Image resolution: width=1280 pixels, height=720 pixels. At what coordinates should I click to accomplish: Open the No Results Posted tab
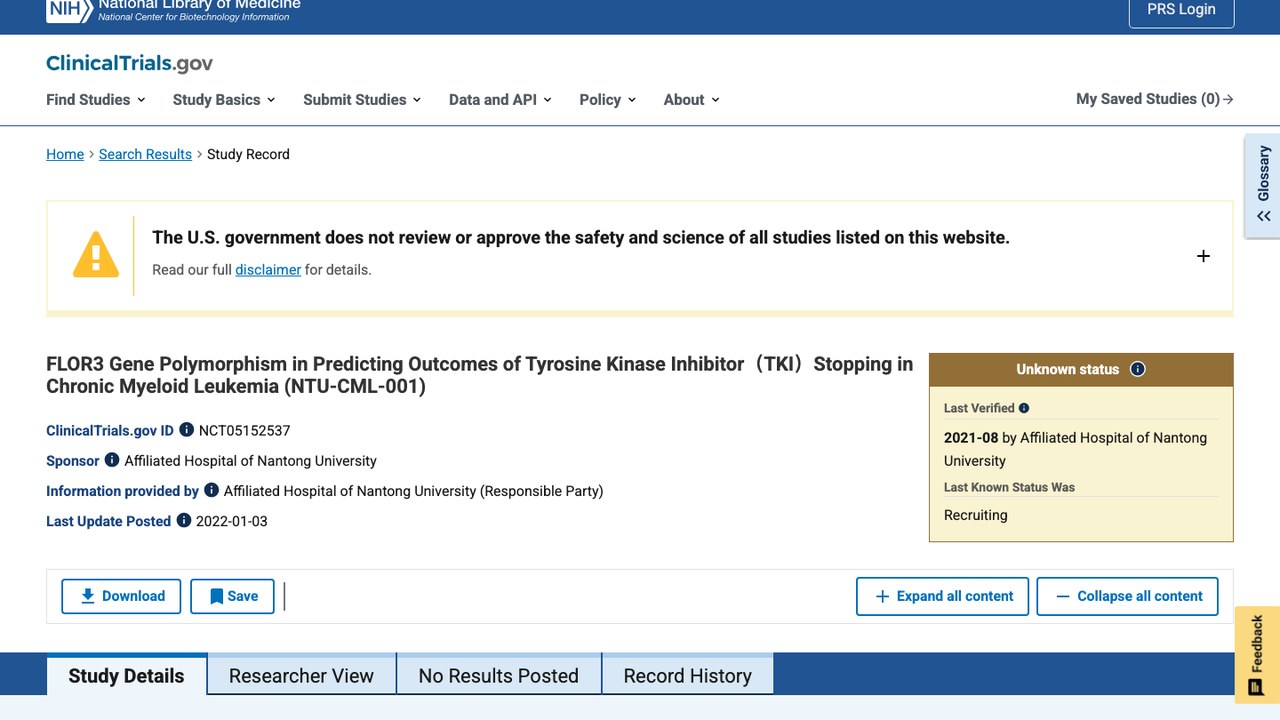499,675
